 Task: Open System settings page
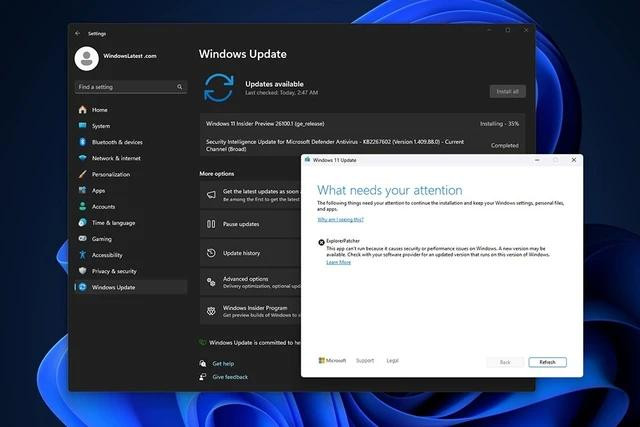[x=131, y=126]
